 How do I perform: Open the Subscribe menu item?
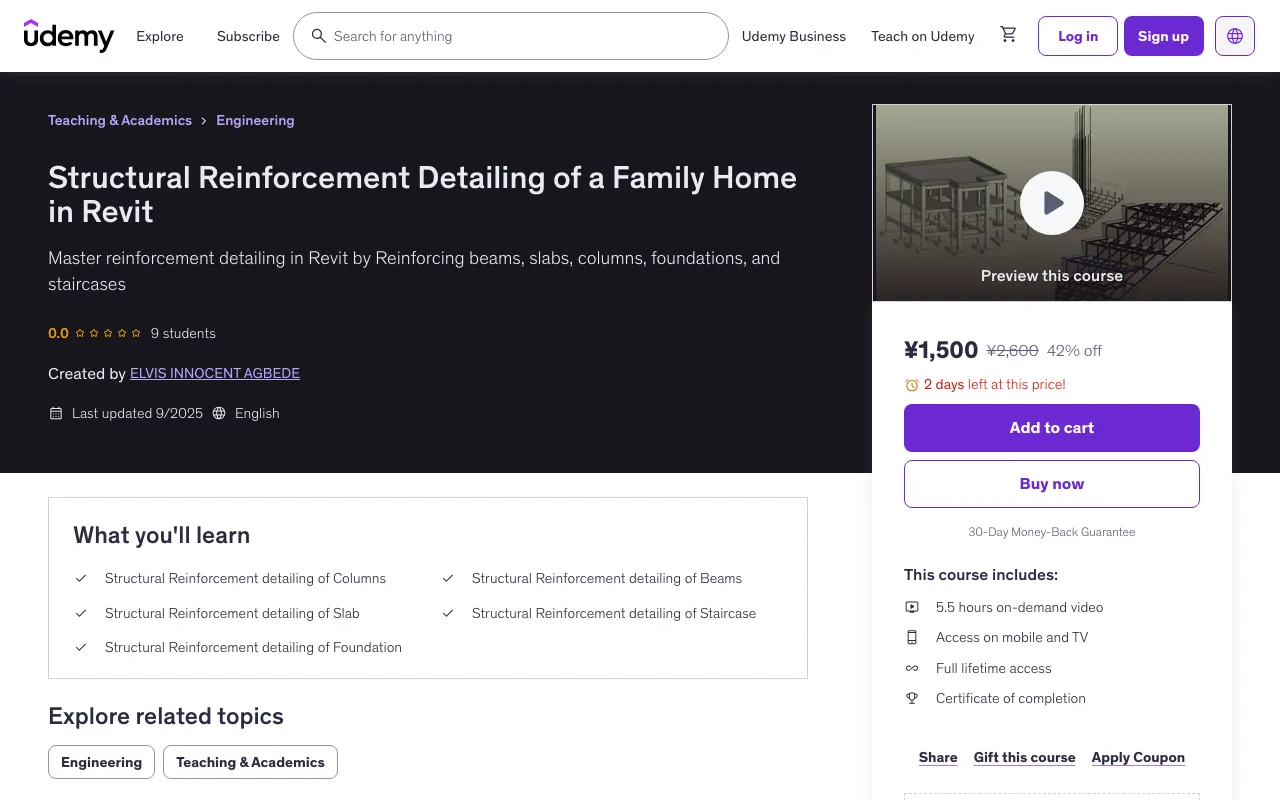click(x=248, y=36)
